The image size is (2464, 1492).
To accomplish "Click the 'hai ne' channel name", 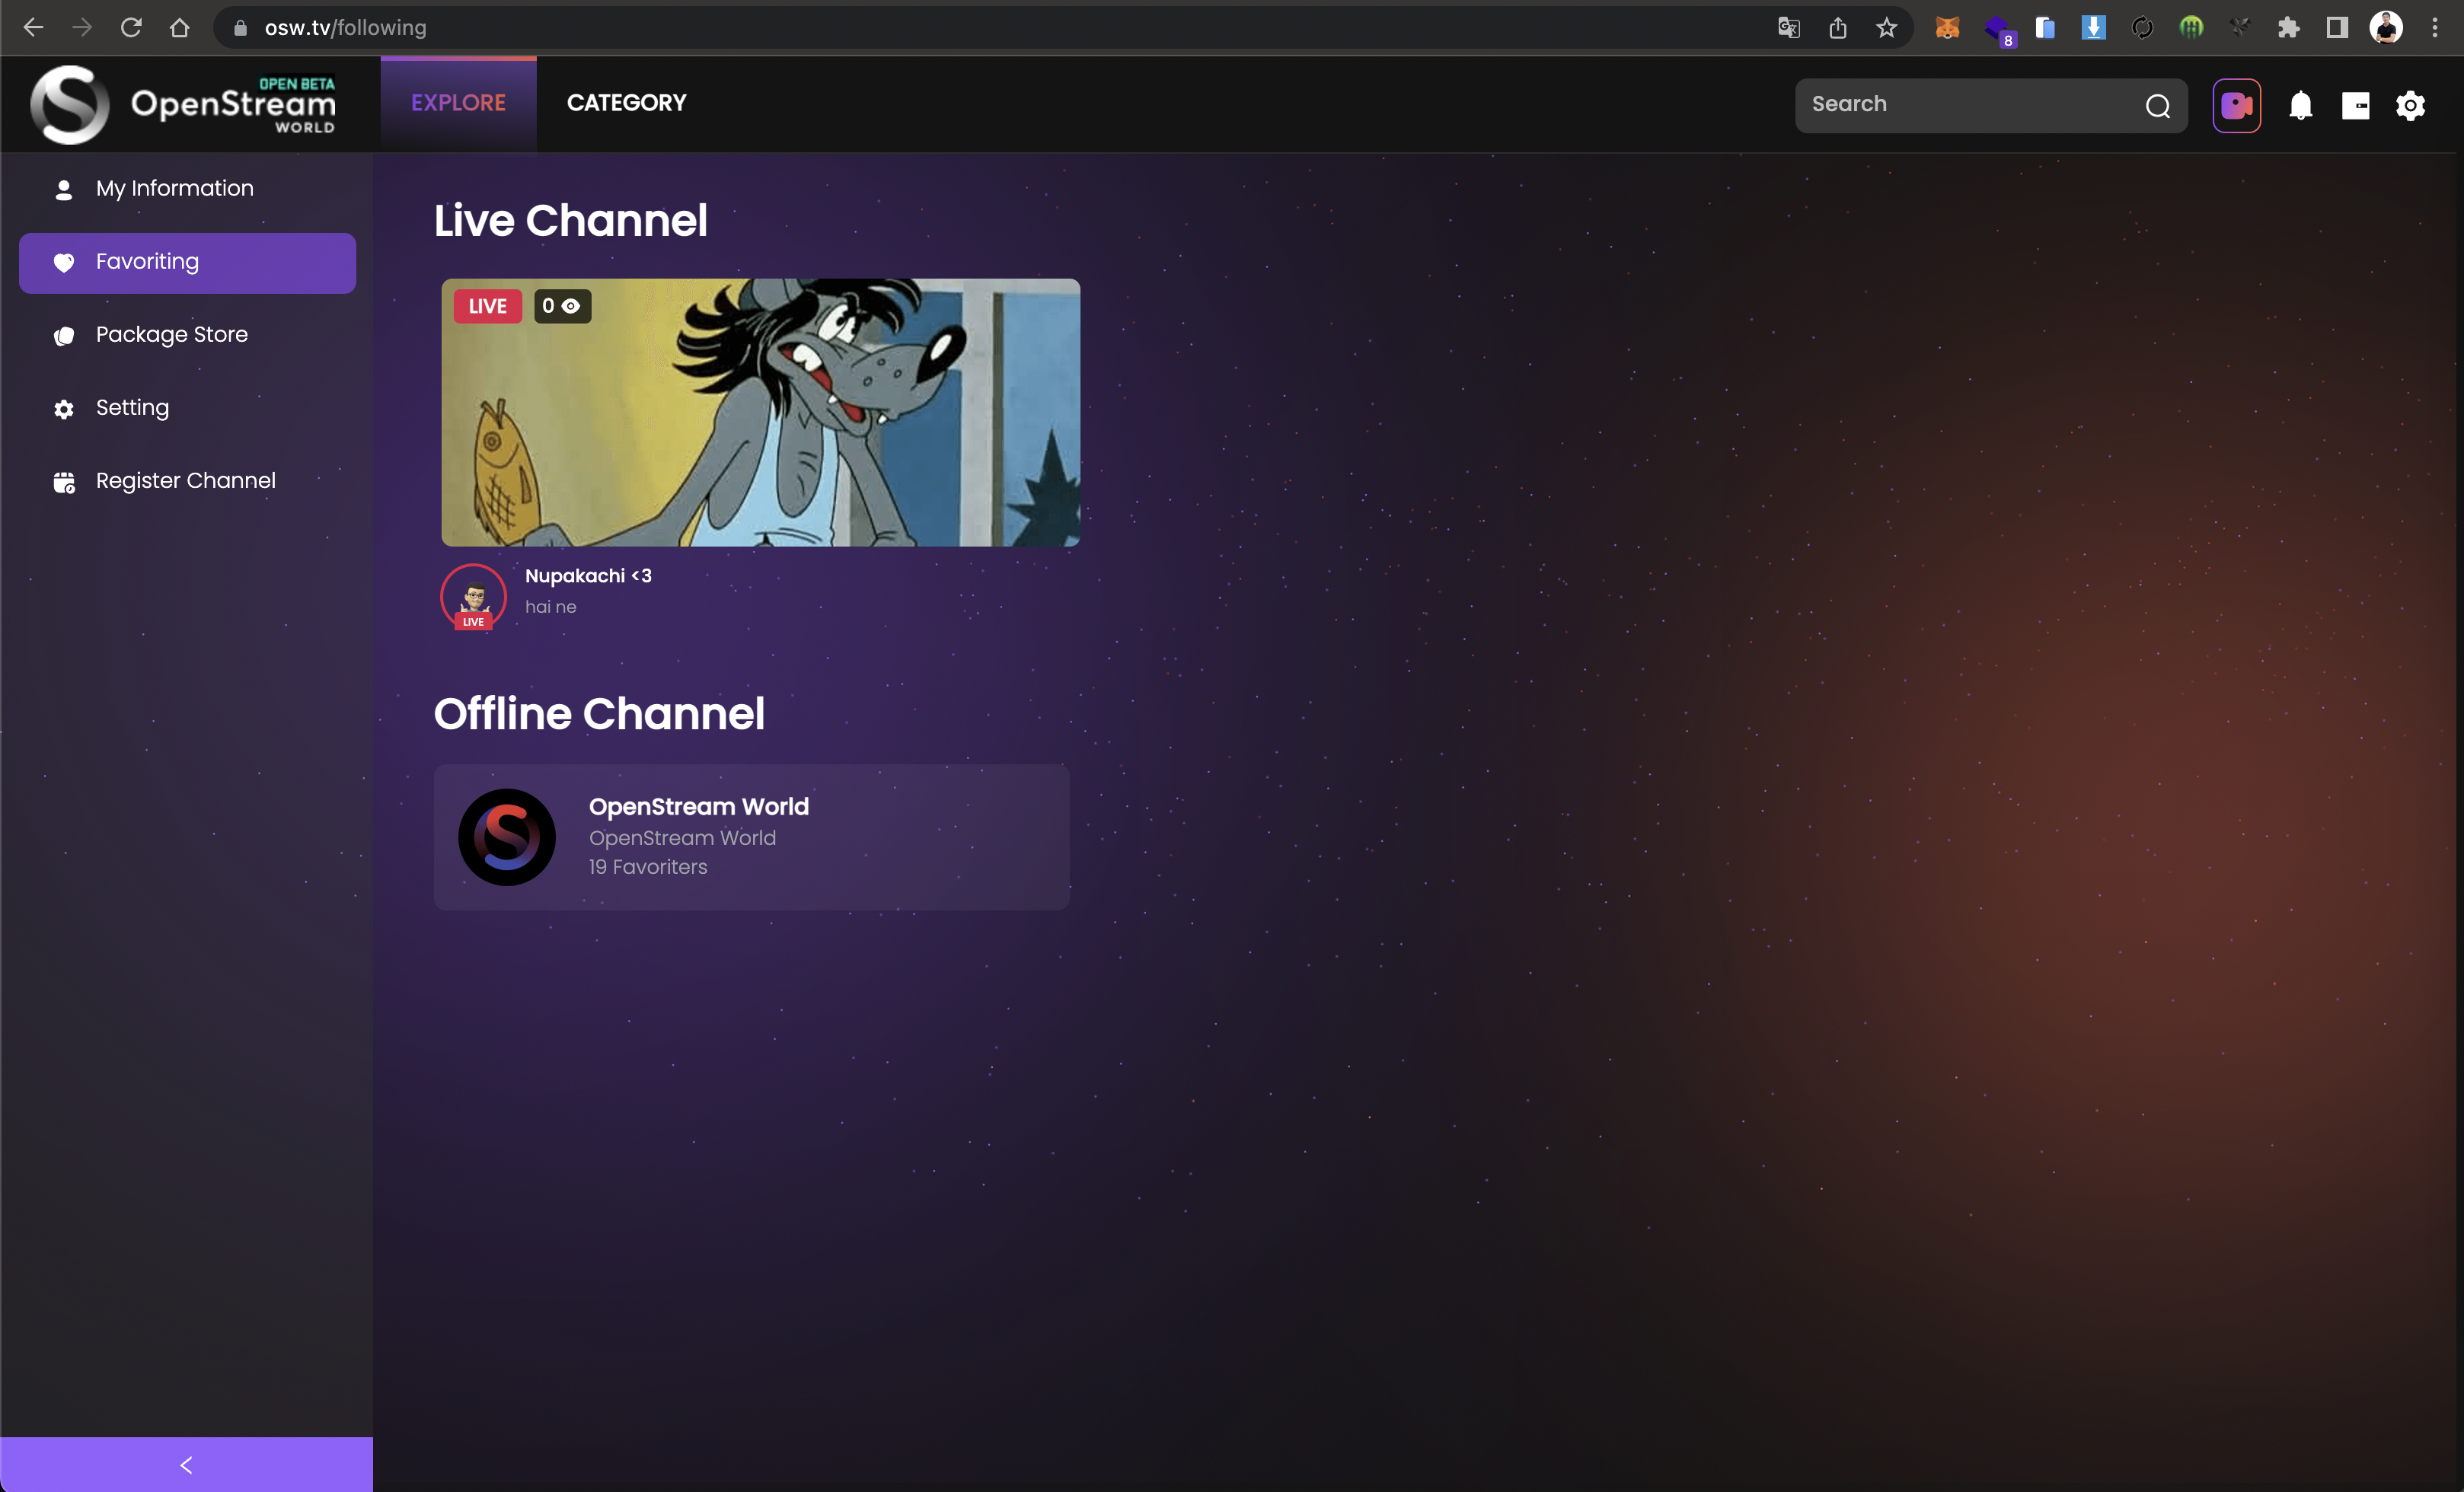I will (550, 607).
